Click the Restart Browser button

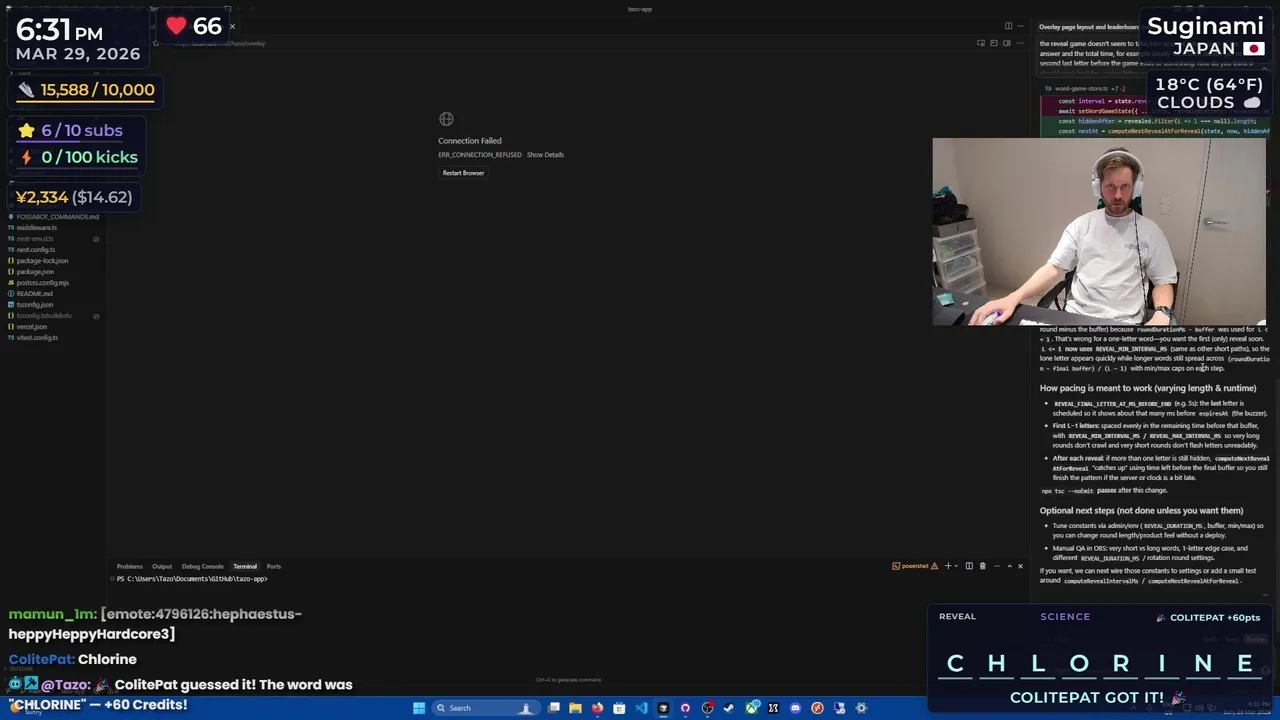click(463, 173)
